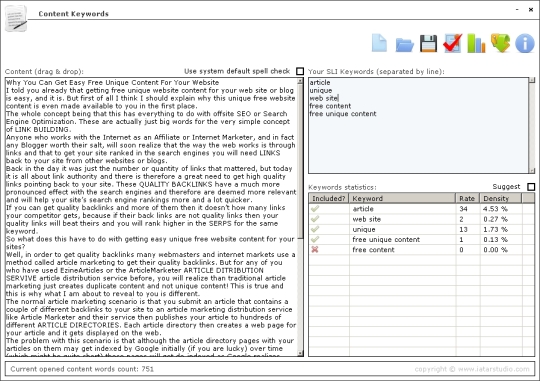Click the 4.53 % density value

tap(495, 209)
